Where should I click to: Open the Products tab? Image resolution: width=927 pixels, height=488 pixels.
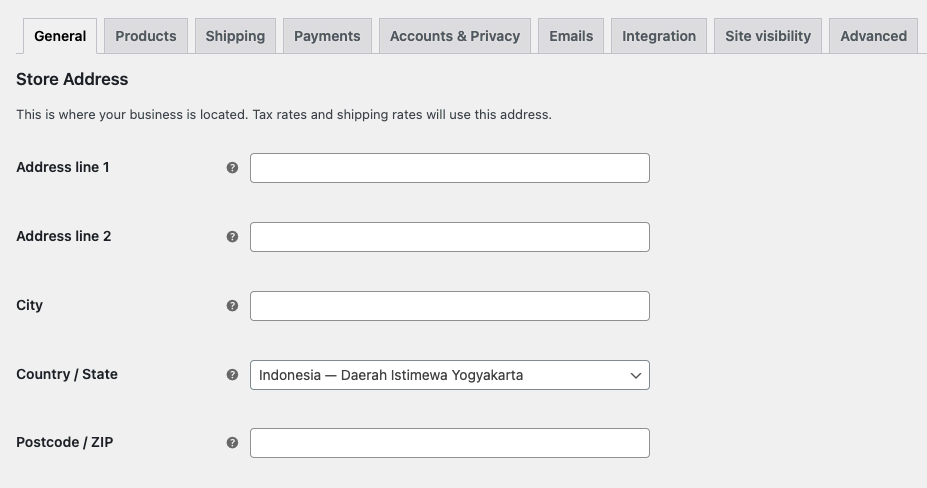(x=145, y=36)
